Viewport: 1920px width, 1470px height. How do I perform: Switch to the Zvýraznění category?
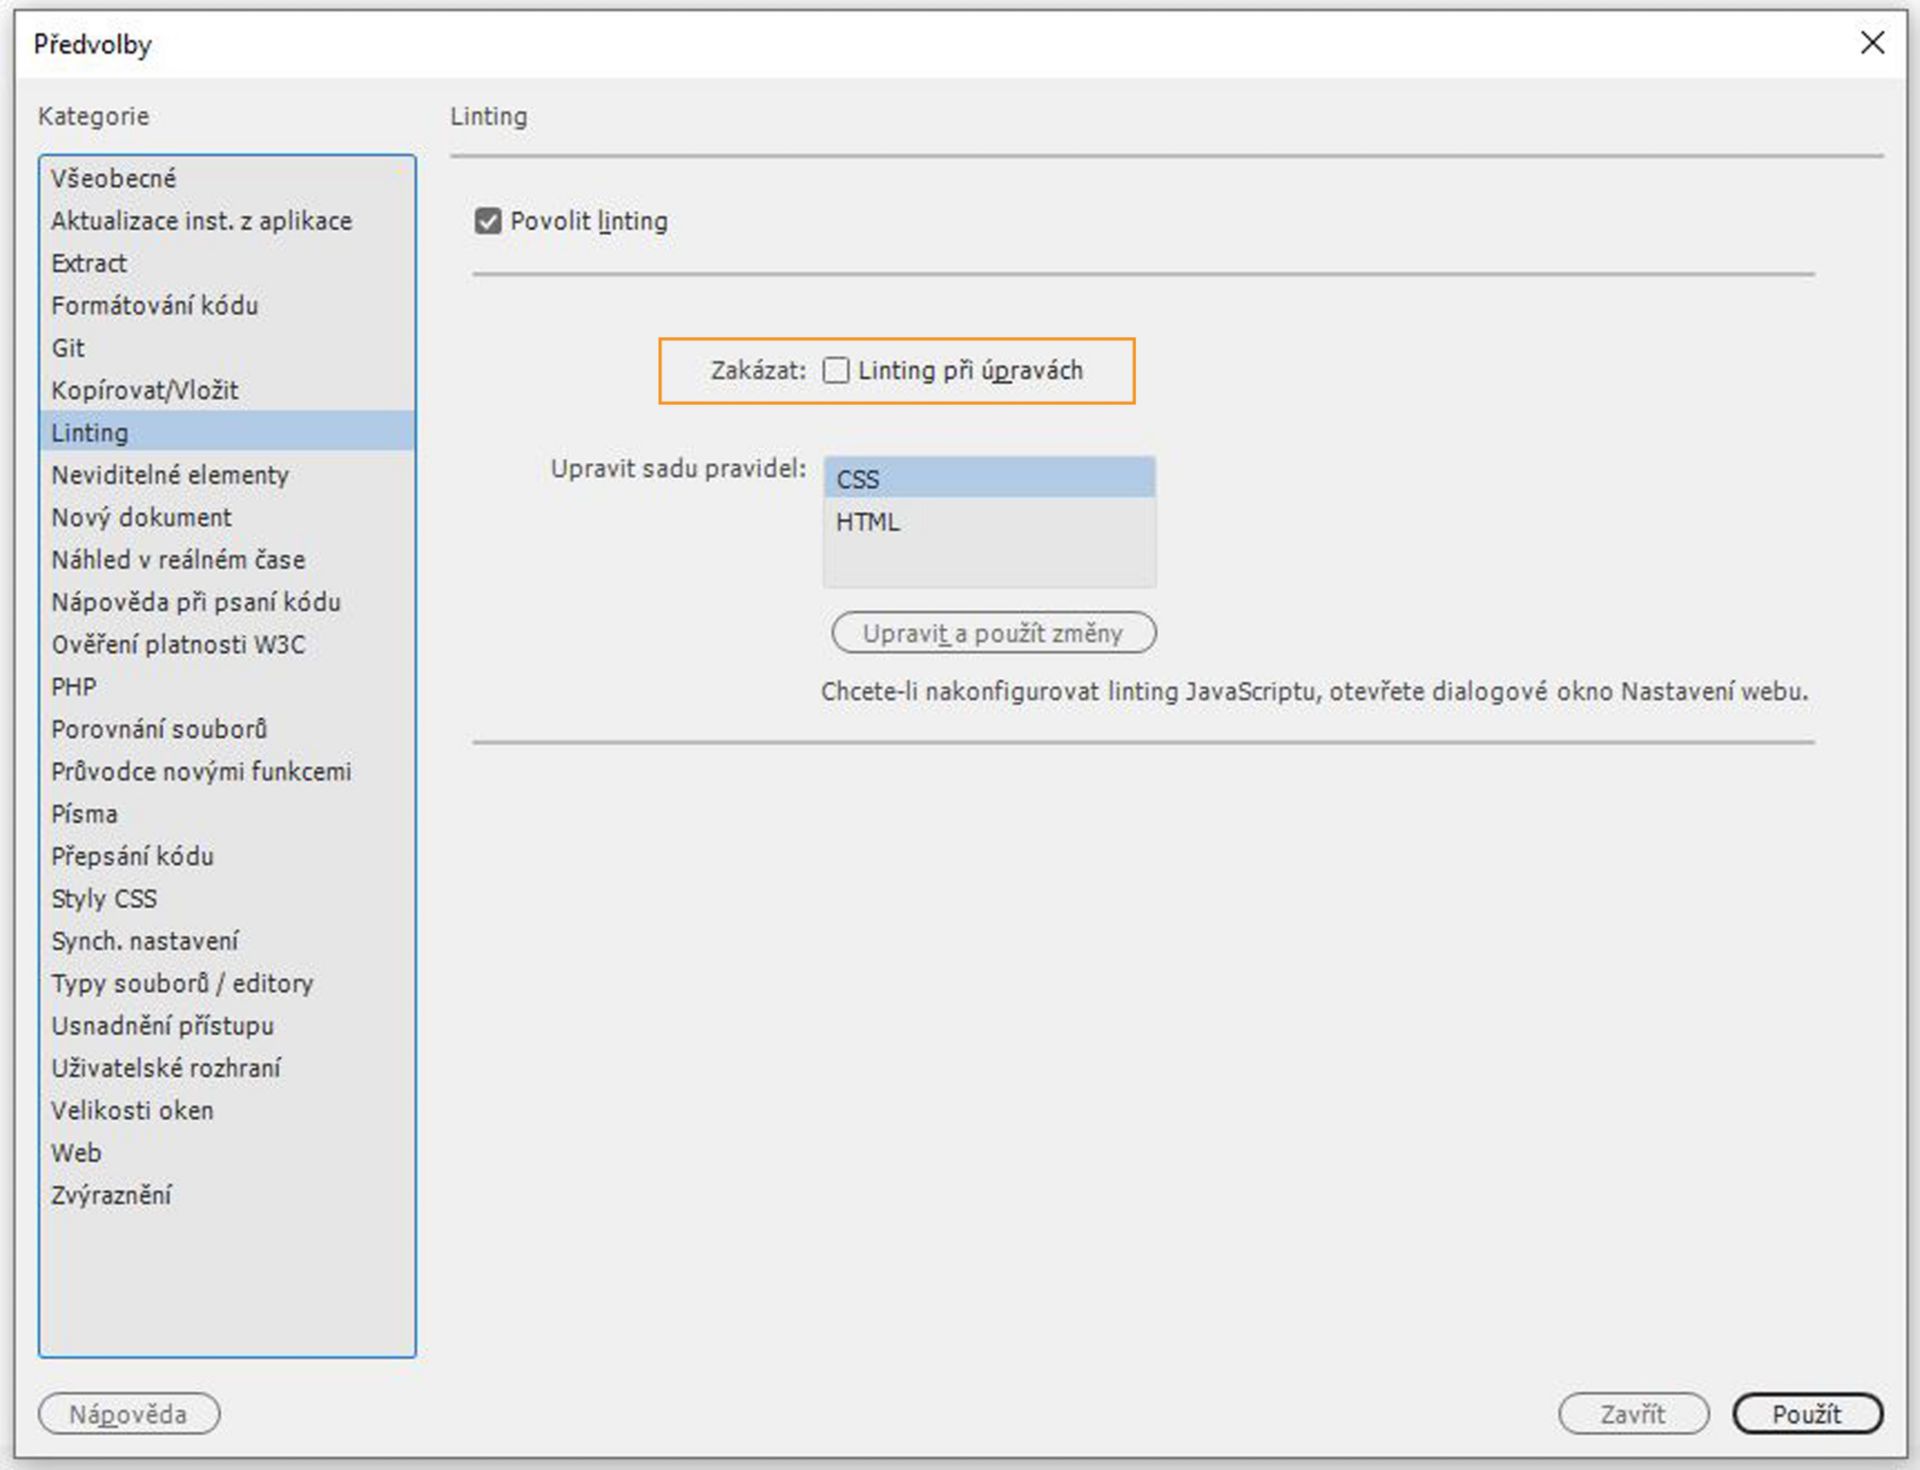click(111, 1195)
